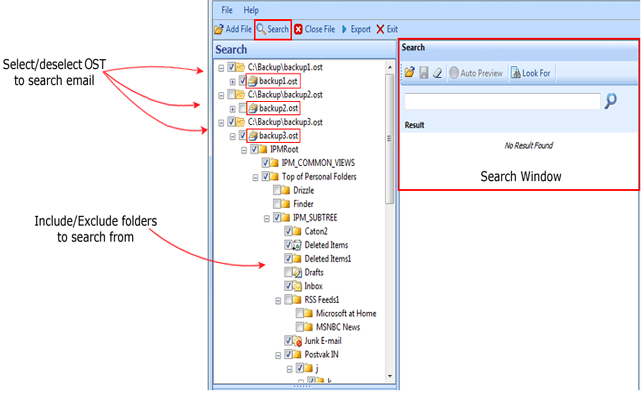Collapse the C:\Backup\backup3.ost node
The image size is (642, 396).
(221, 123)
